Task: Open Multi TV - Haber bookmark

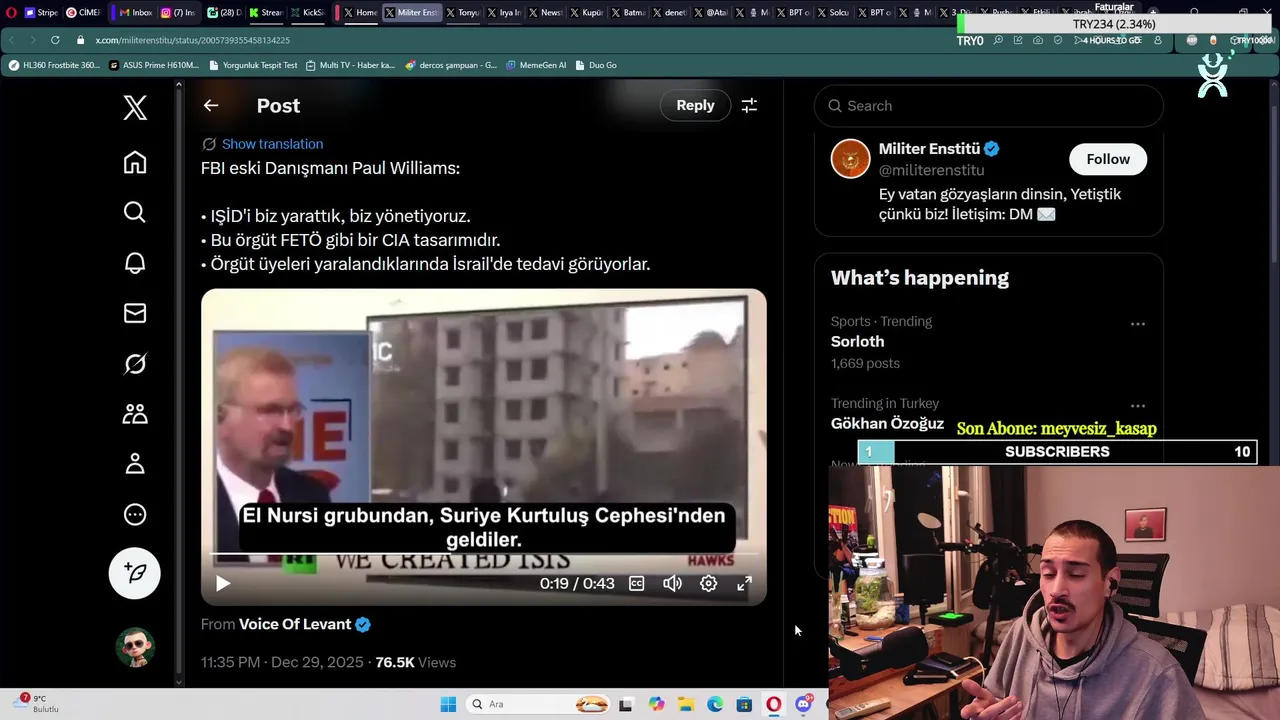Action: click(x=350, y=65)
